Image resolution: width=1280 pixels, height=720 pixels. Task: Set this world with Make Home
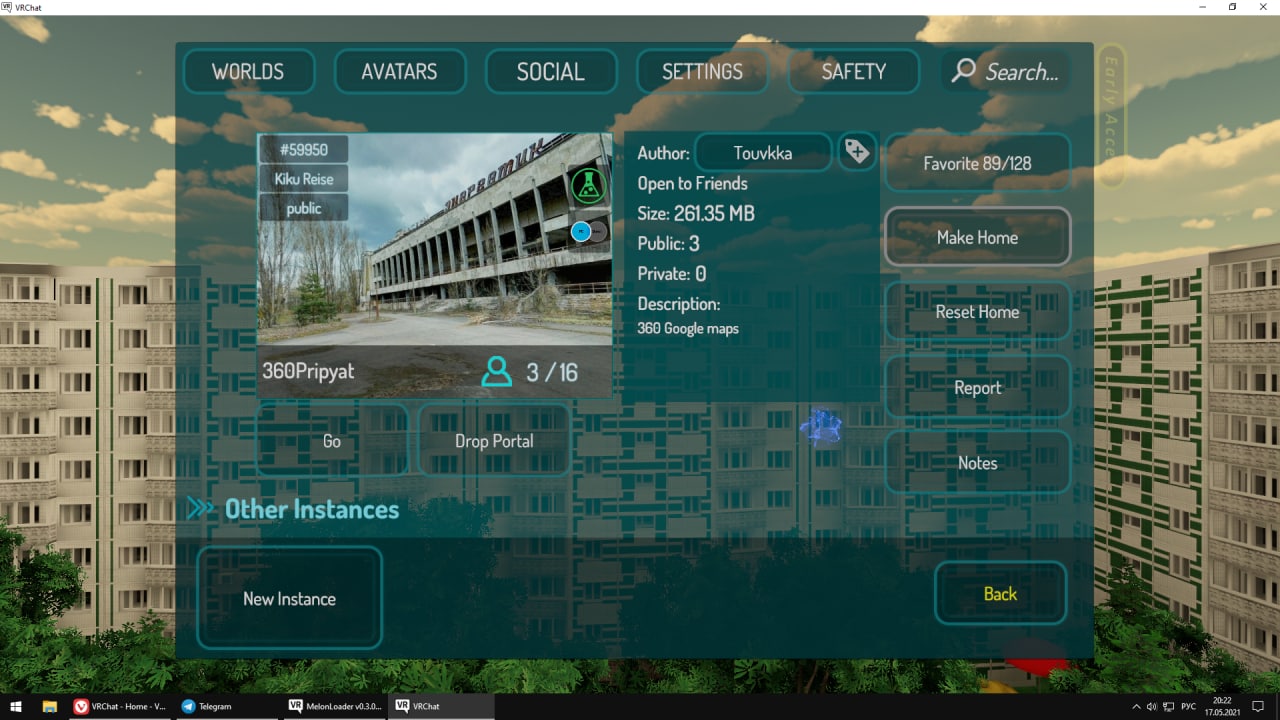click(x=977, y=237)
